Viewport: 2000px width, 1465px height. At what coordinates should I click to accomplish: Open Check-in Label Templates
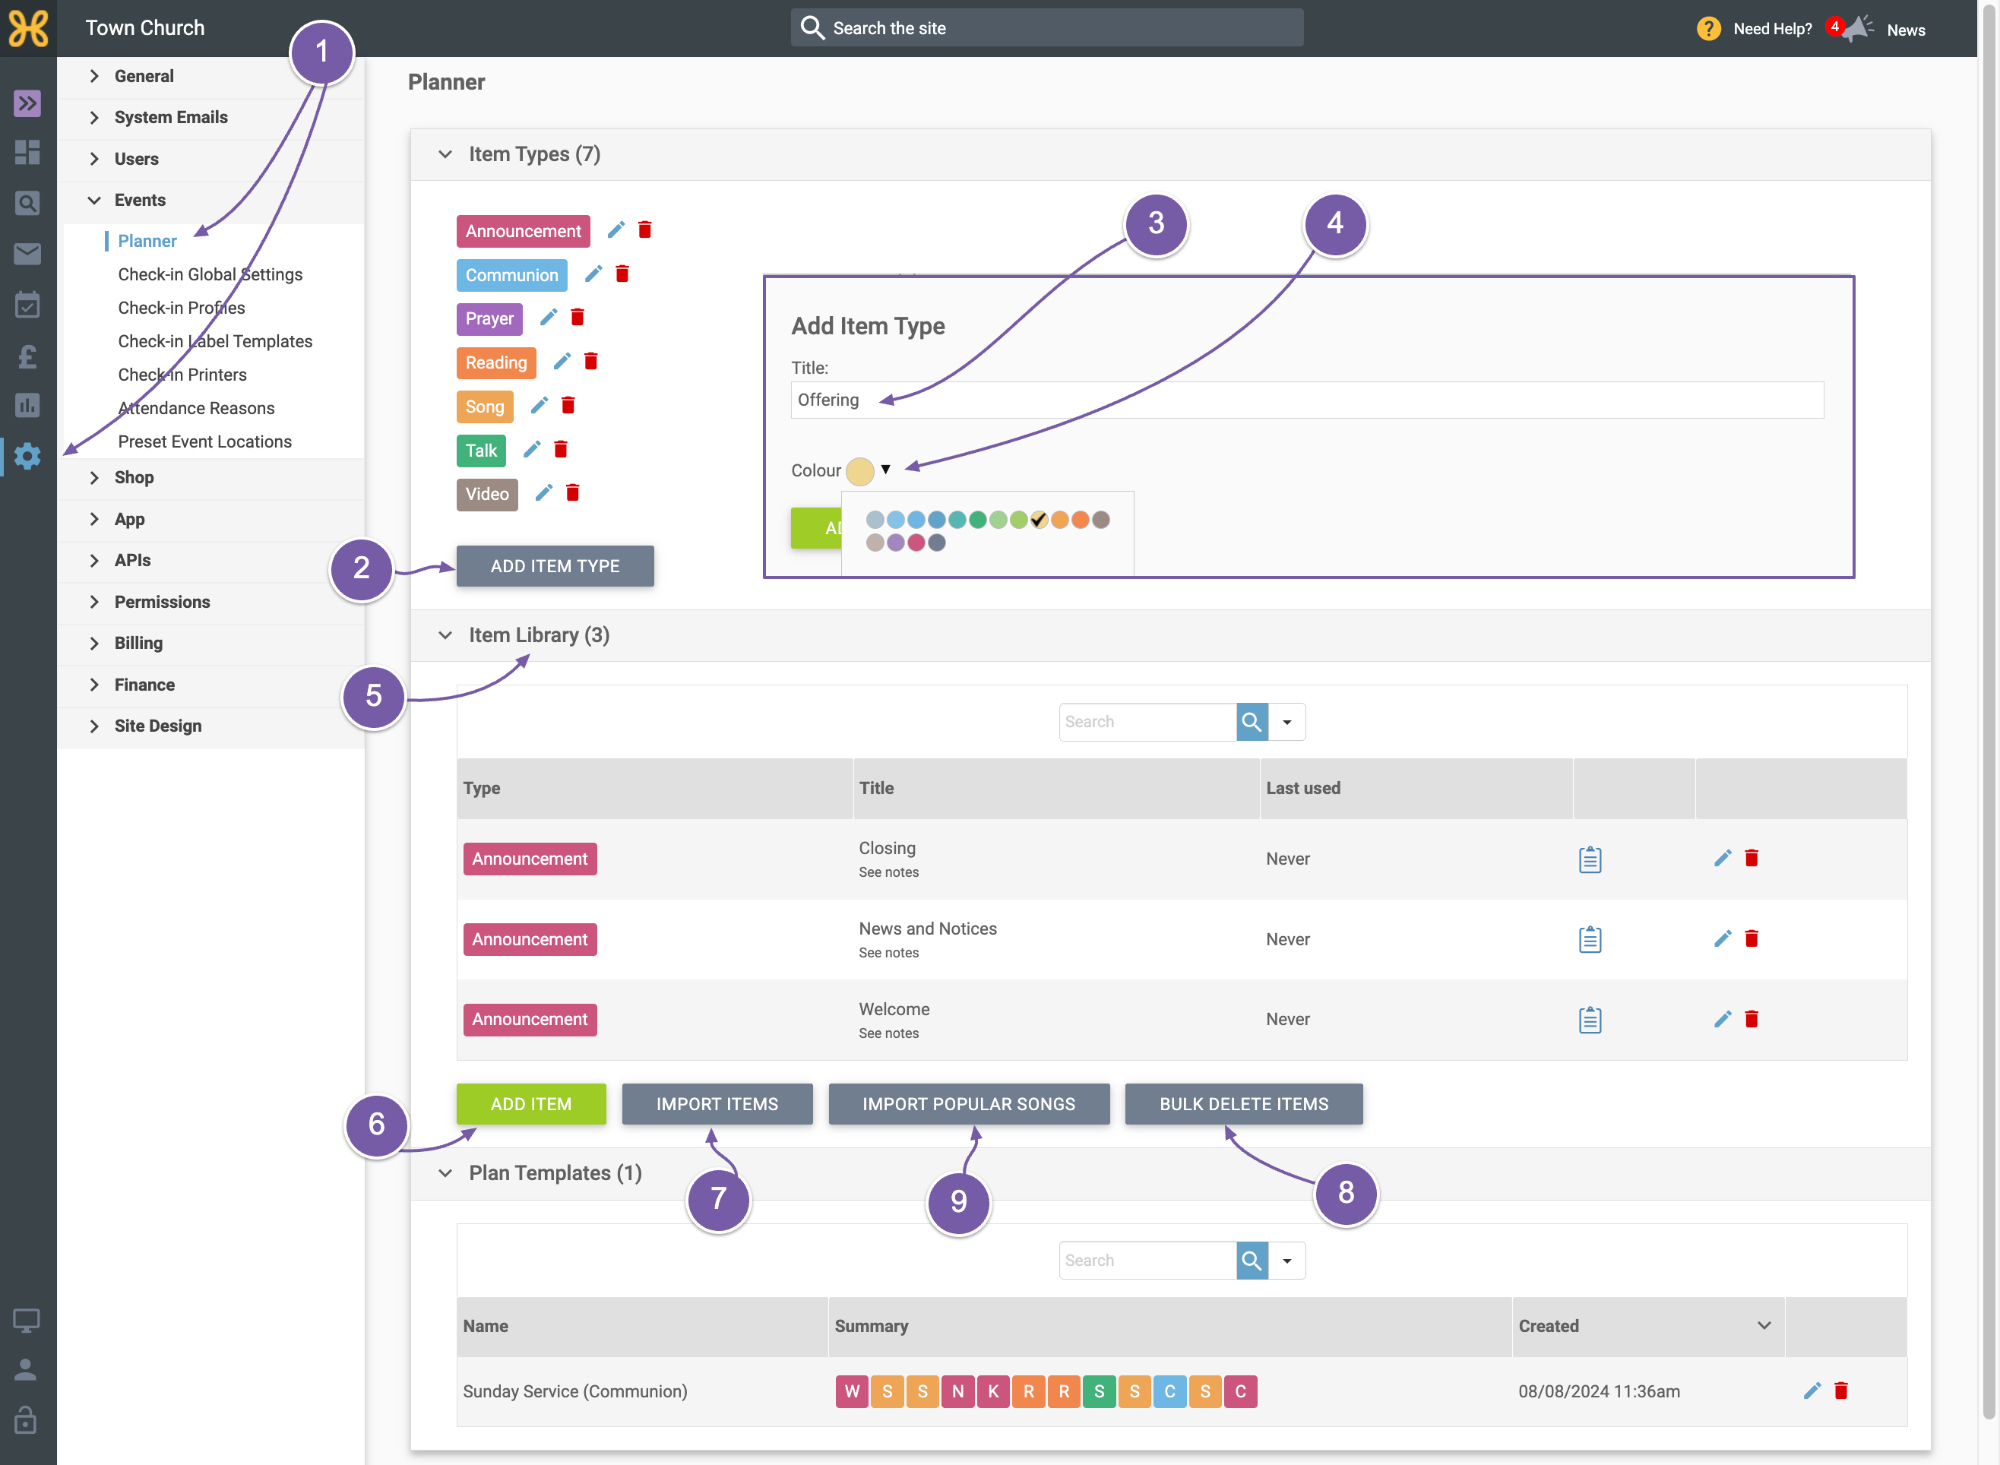(215, 341)
